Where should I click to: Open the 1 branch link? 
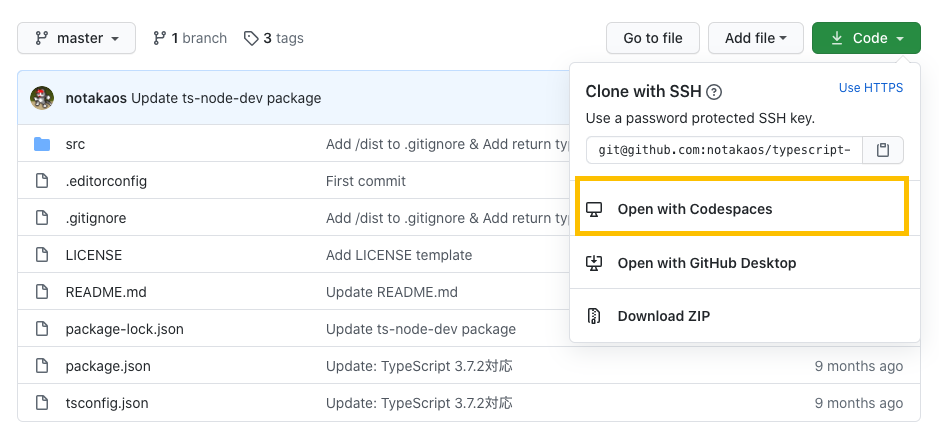[190, 38]
